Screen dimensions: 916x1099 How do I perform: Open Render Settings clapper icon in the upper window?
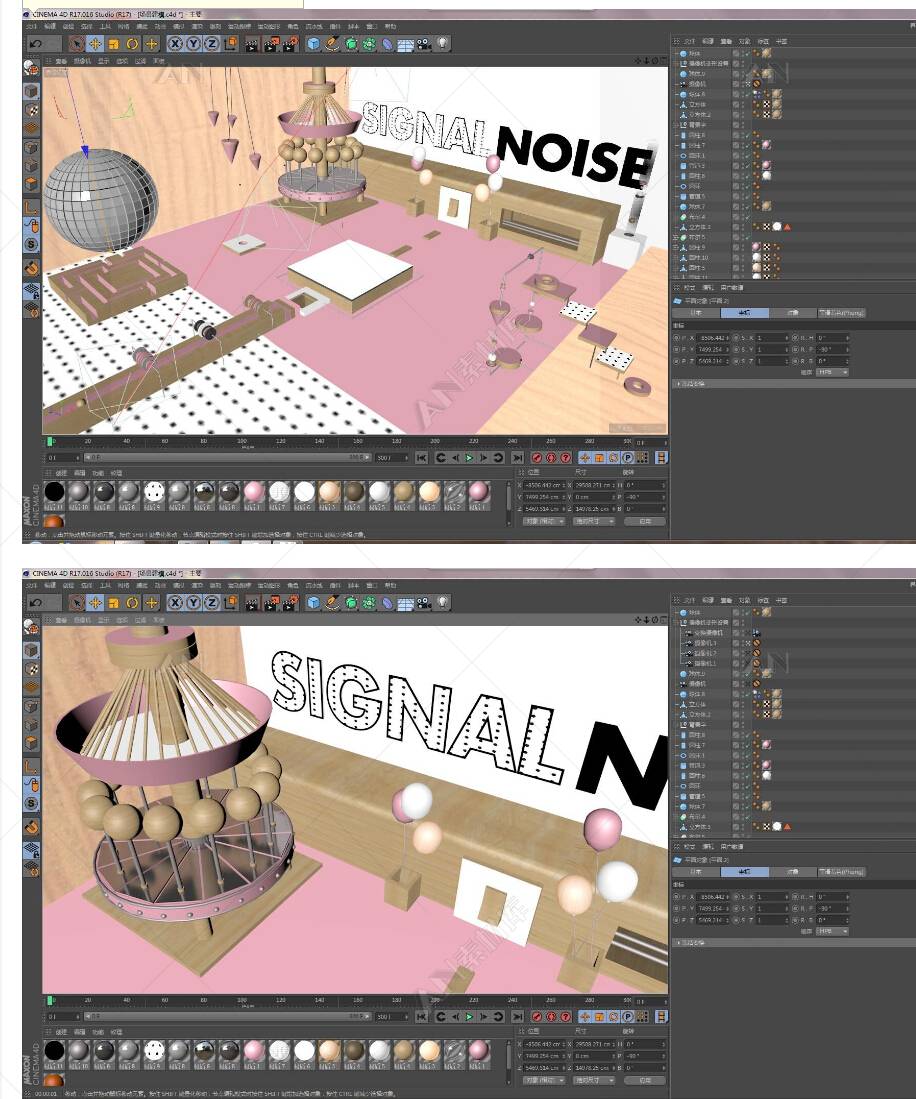(290, 44)
